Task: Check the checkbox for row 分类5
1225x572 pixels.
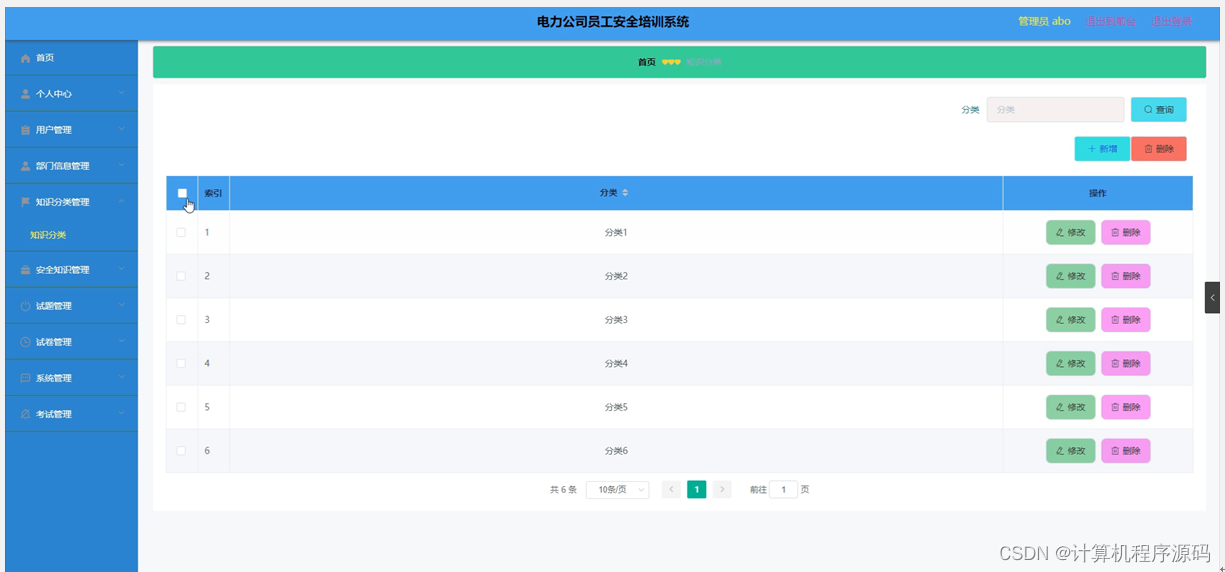Action: click(181, 407)
